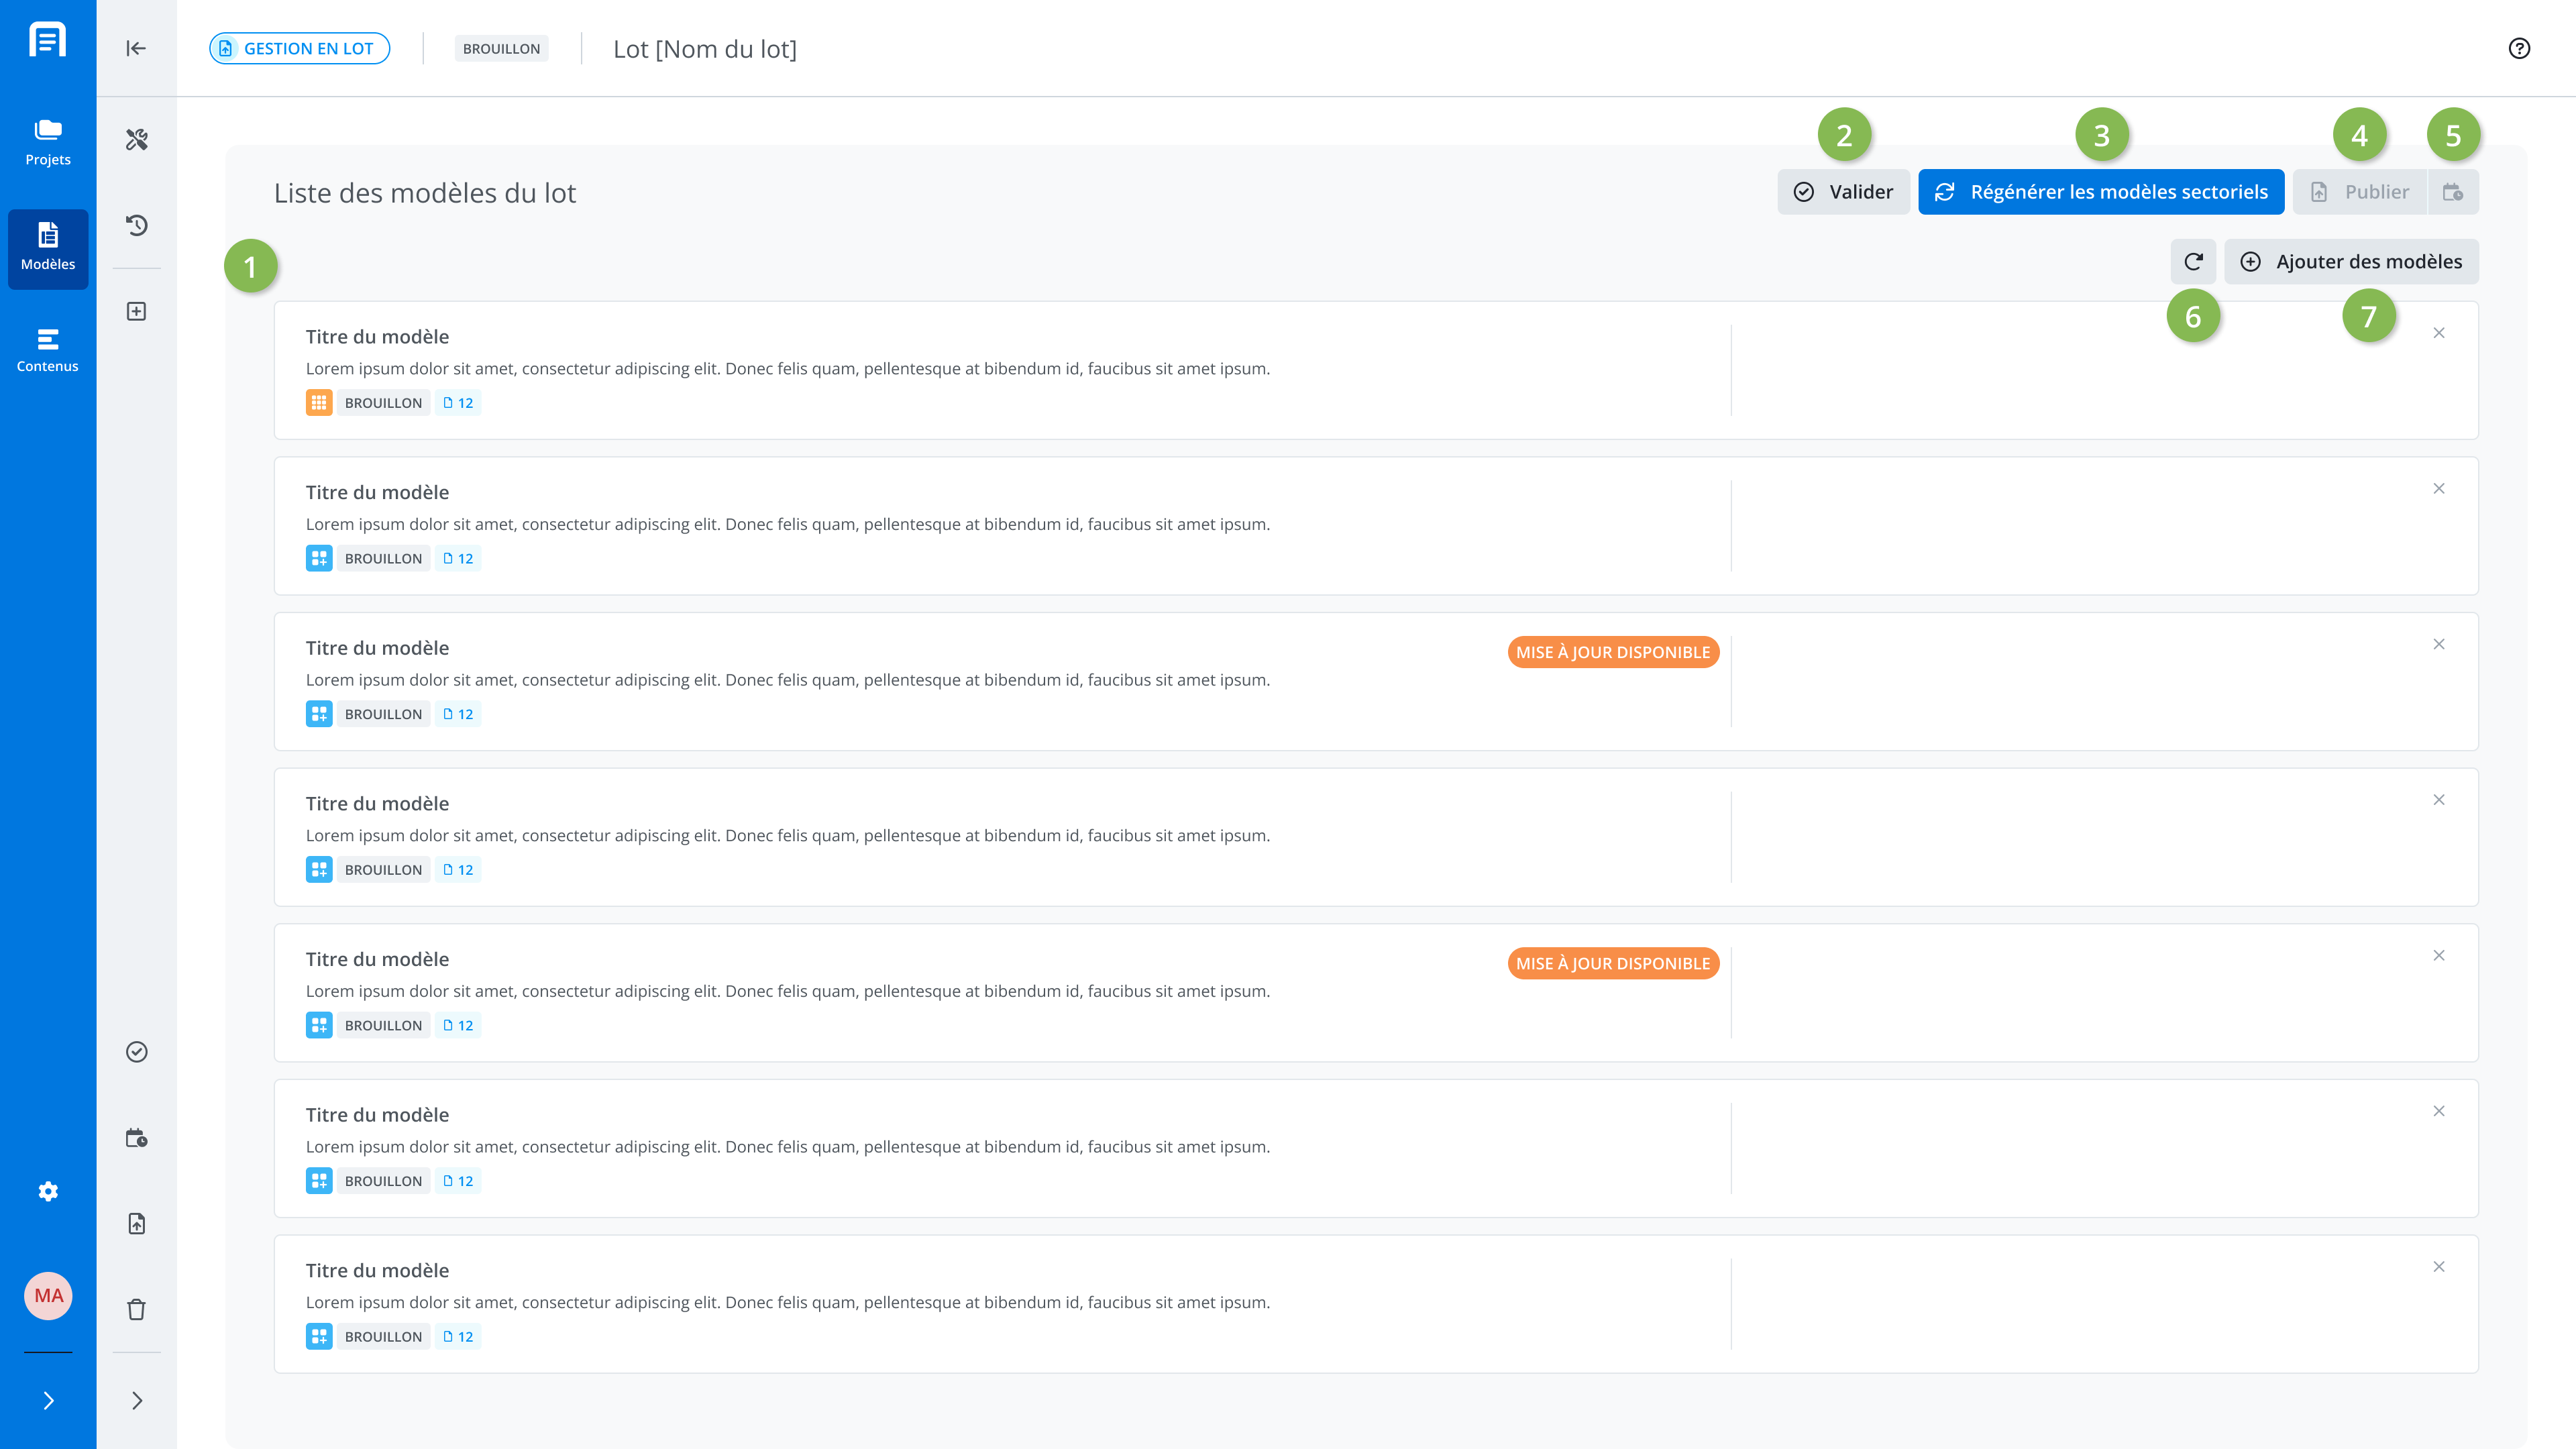Screen dimensions: 2576x1449
Task: Click the sidebar publish file icon
Action: pyautogui.click(x=137, y=1224)
